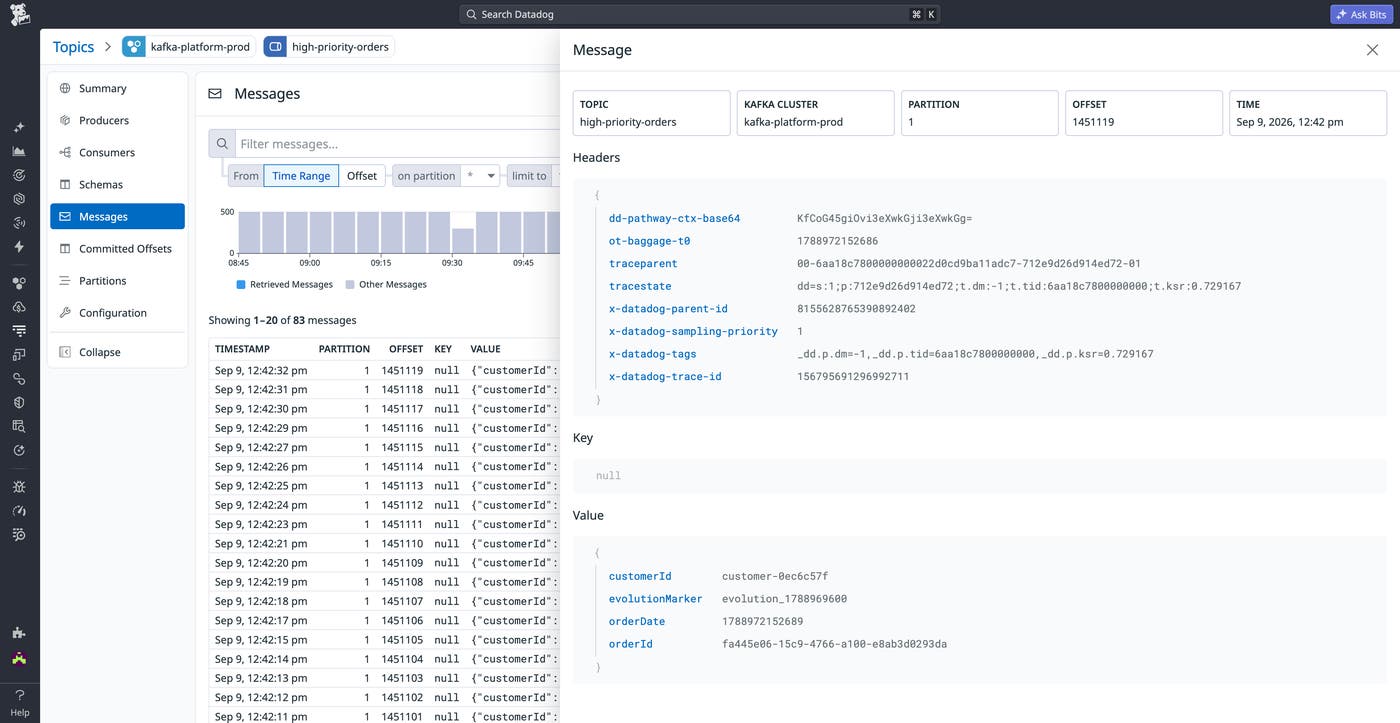Open the hexagon sidebar icon

pos(19,199)
